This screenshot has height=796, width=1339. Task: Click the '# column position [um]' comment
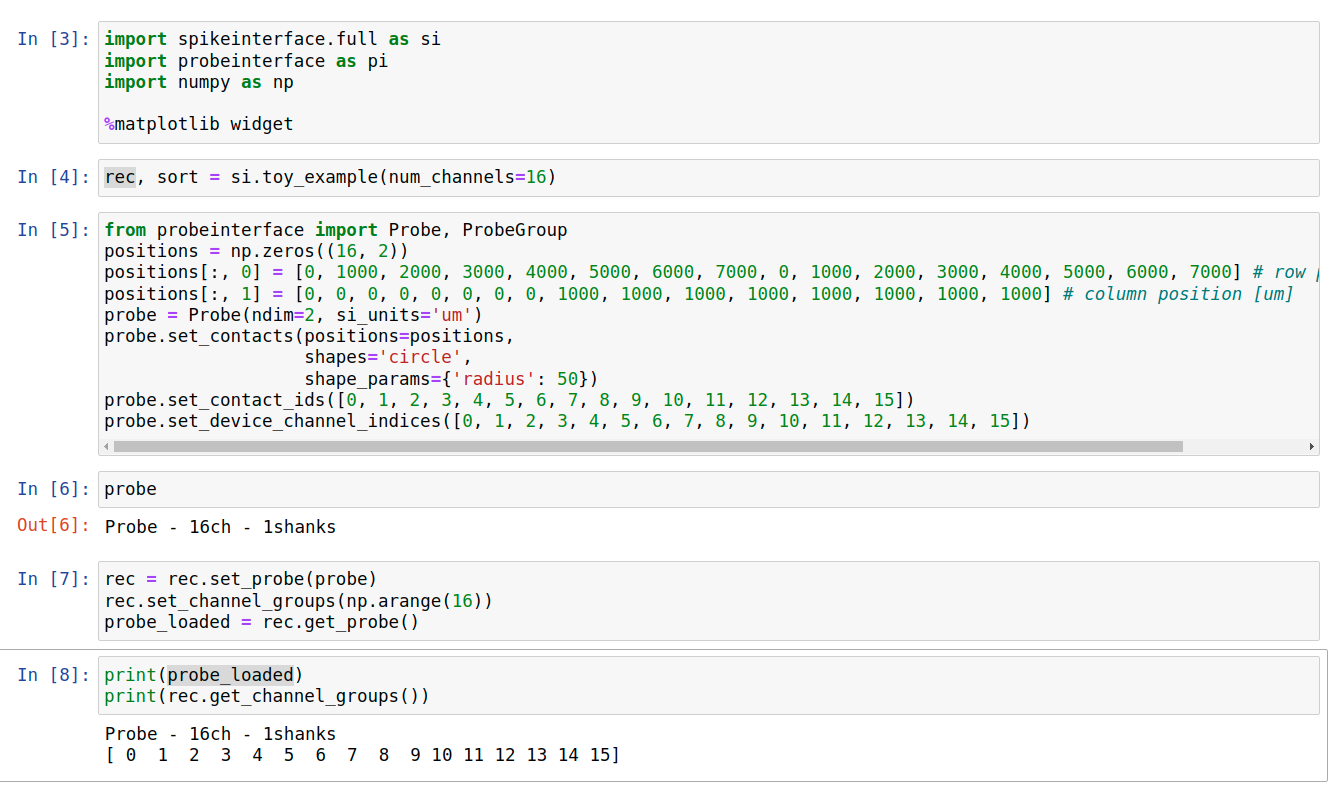[1178, 294]
